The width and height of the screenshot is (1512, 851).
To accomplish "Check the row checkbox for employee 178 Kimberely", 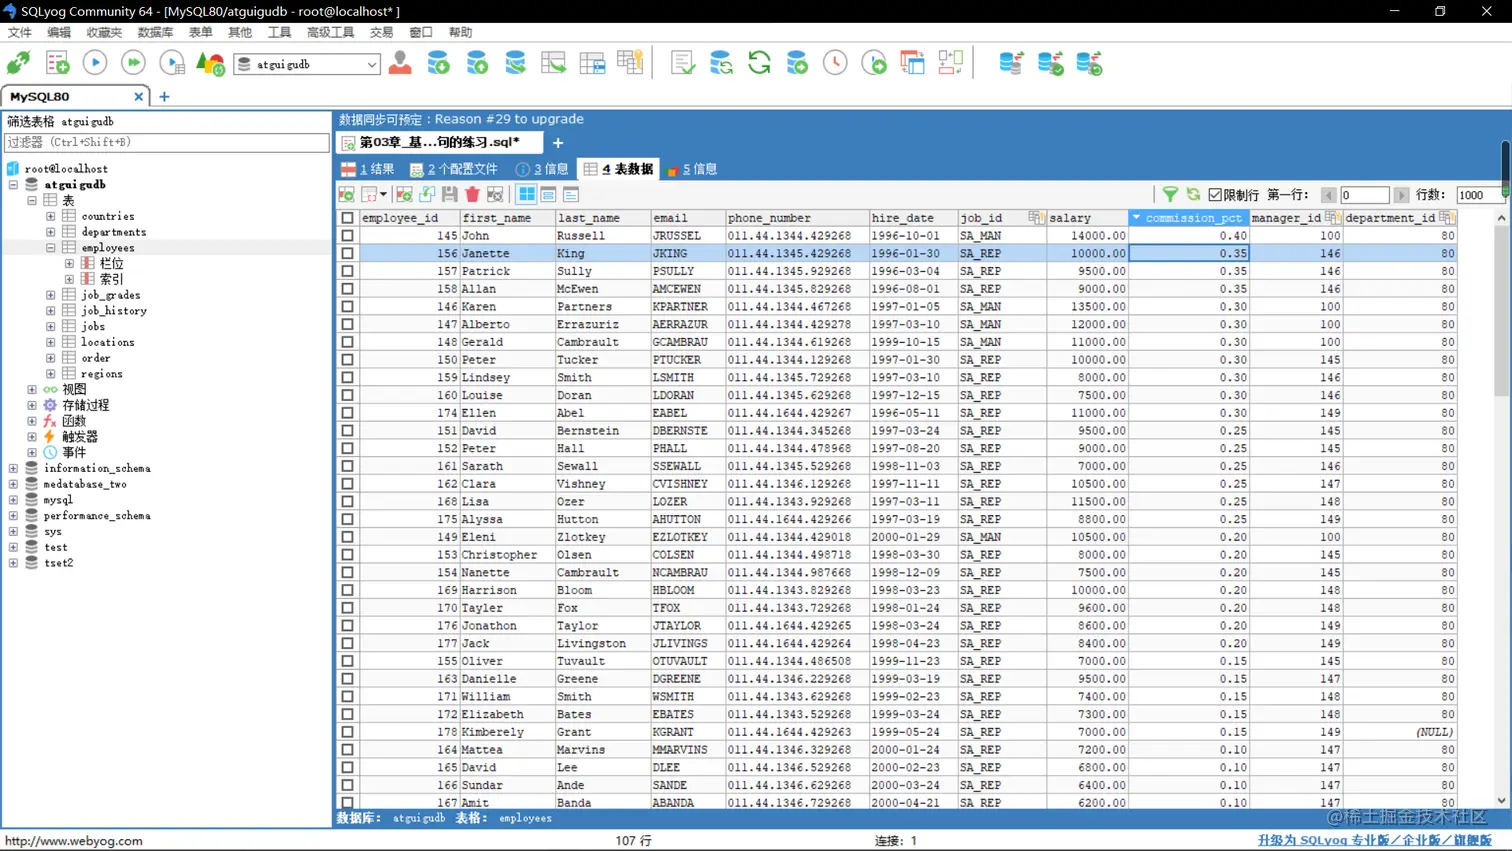I will click(348, 732).
